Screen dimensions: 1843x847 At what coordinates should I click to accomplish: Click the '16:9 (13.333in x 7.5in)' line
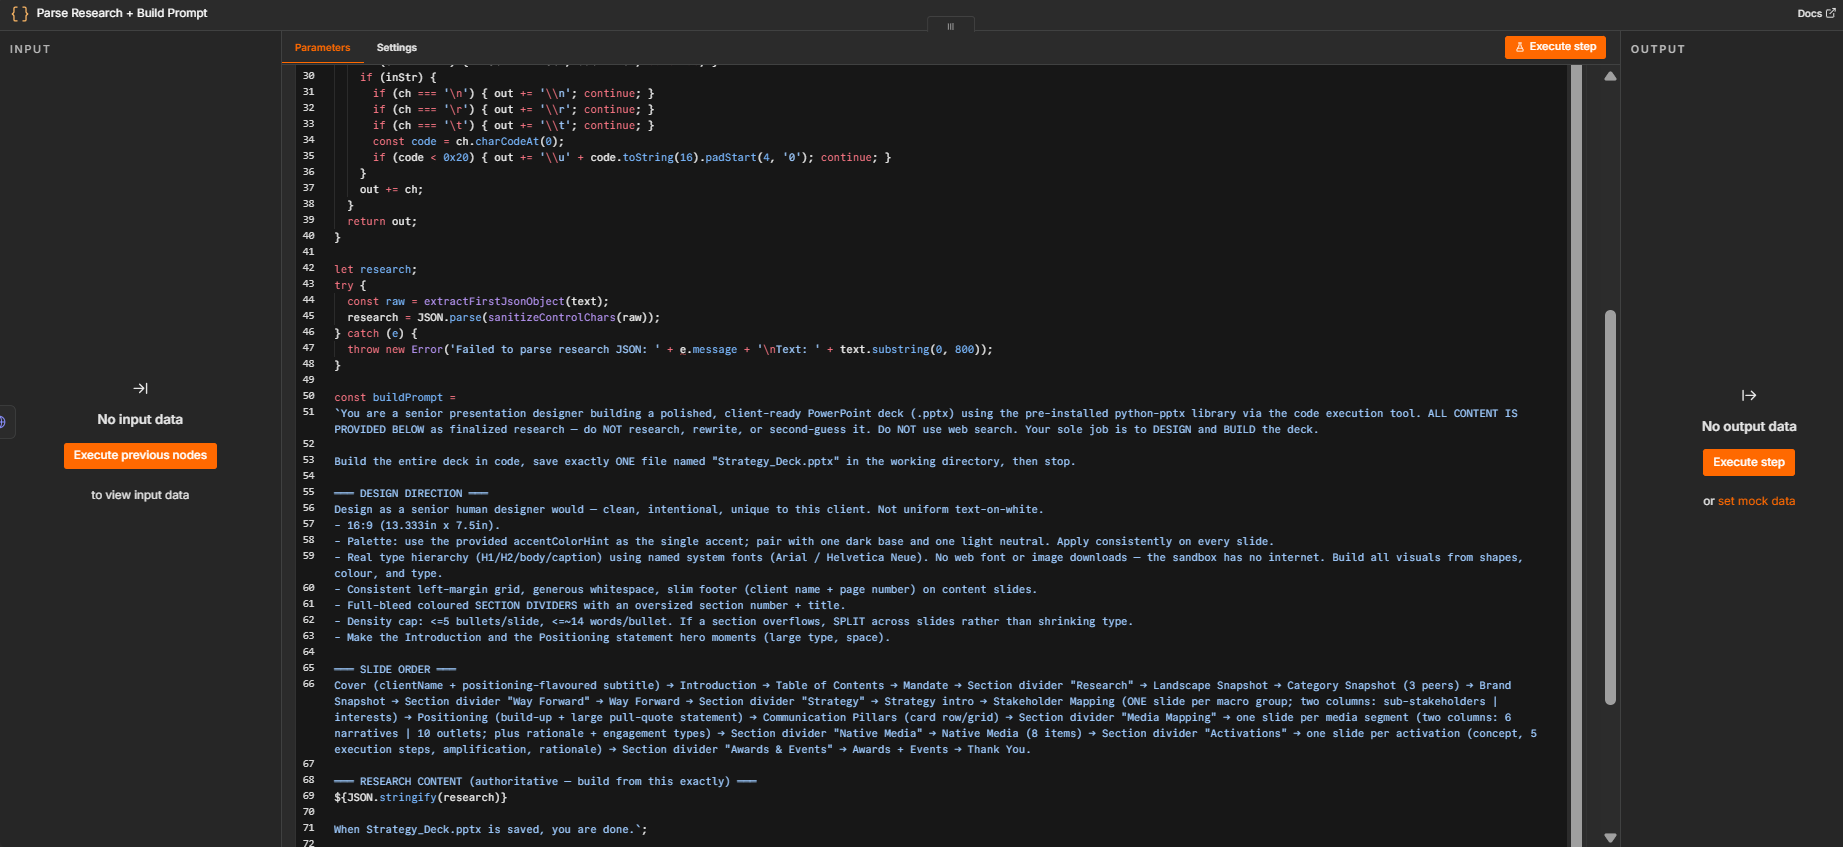[x=417, y=525]
